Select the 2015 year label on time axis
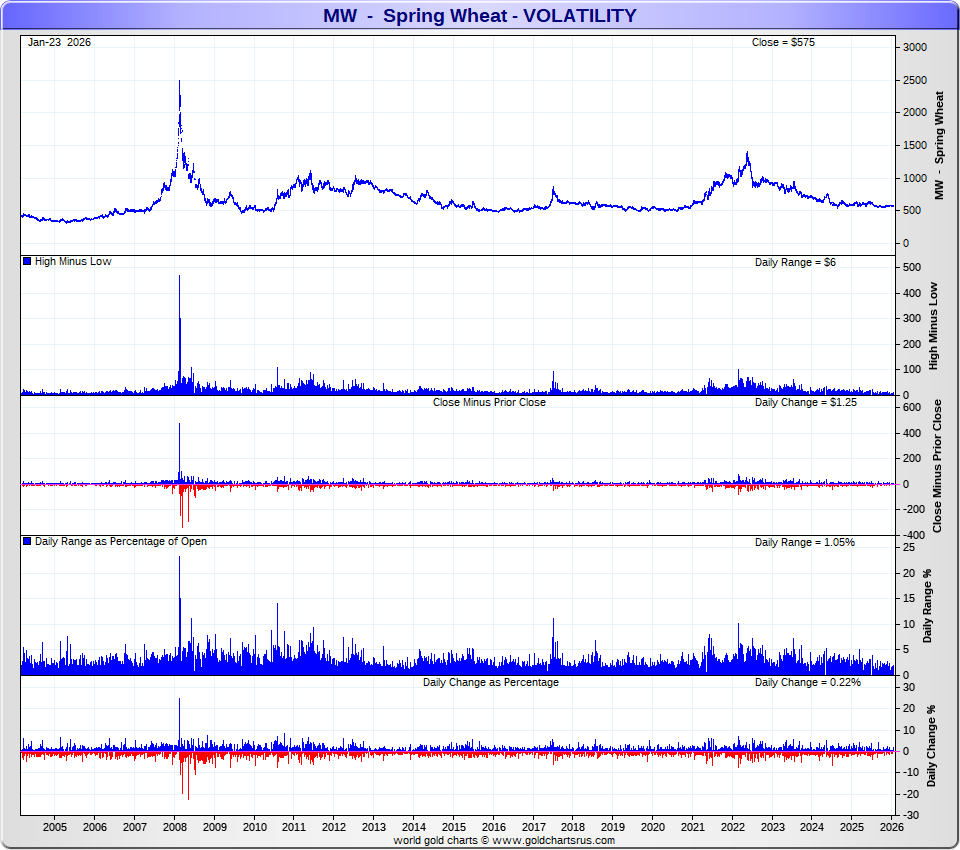The image size is (960, 850). [x=453, y=827]
